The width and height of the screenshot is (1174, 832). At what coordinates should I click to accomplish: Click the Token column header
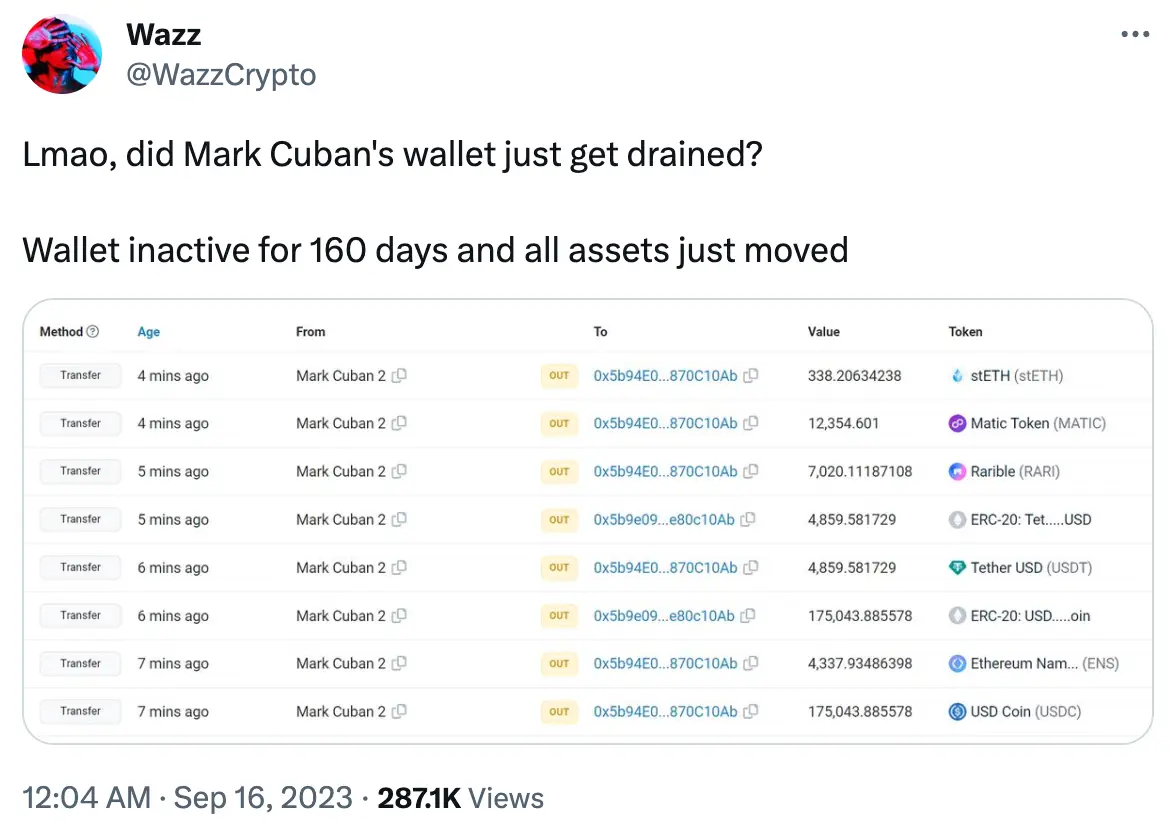click(x=965, y=331)
